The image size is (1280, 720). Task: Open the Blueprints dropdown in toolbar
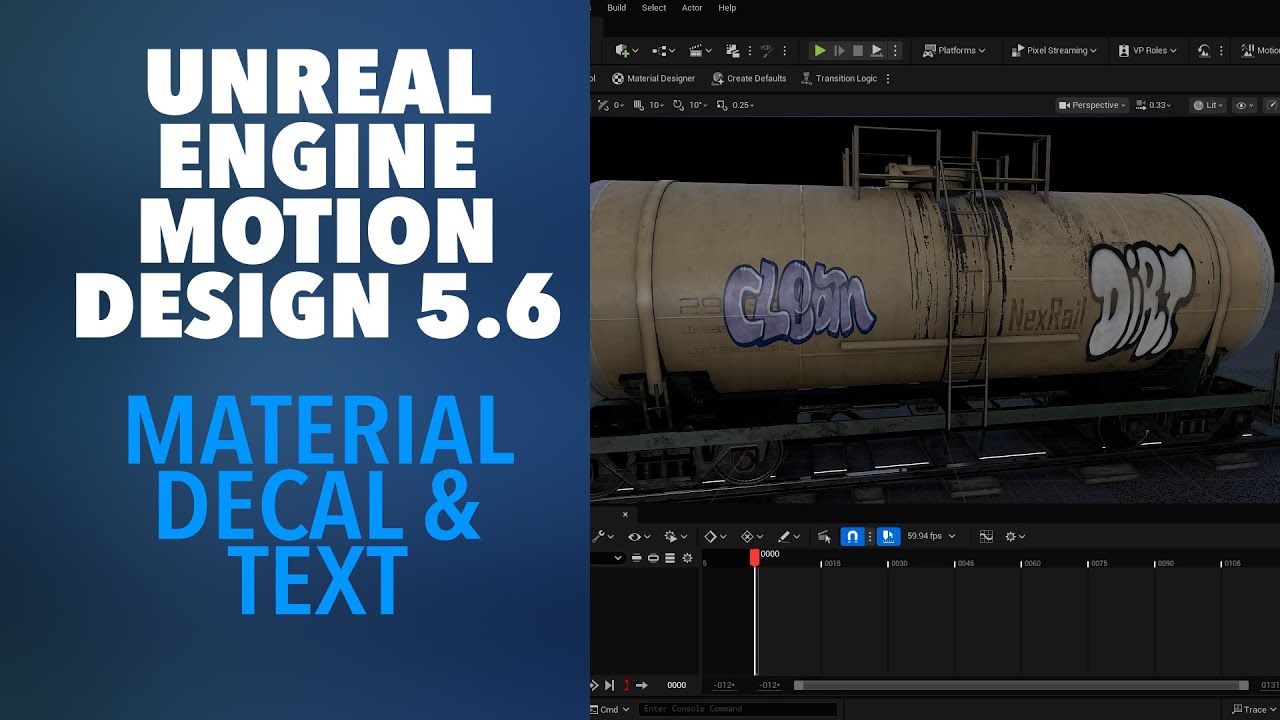(663, 50)
